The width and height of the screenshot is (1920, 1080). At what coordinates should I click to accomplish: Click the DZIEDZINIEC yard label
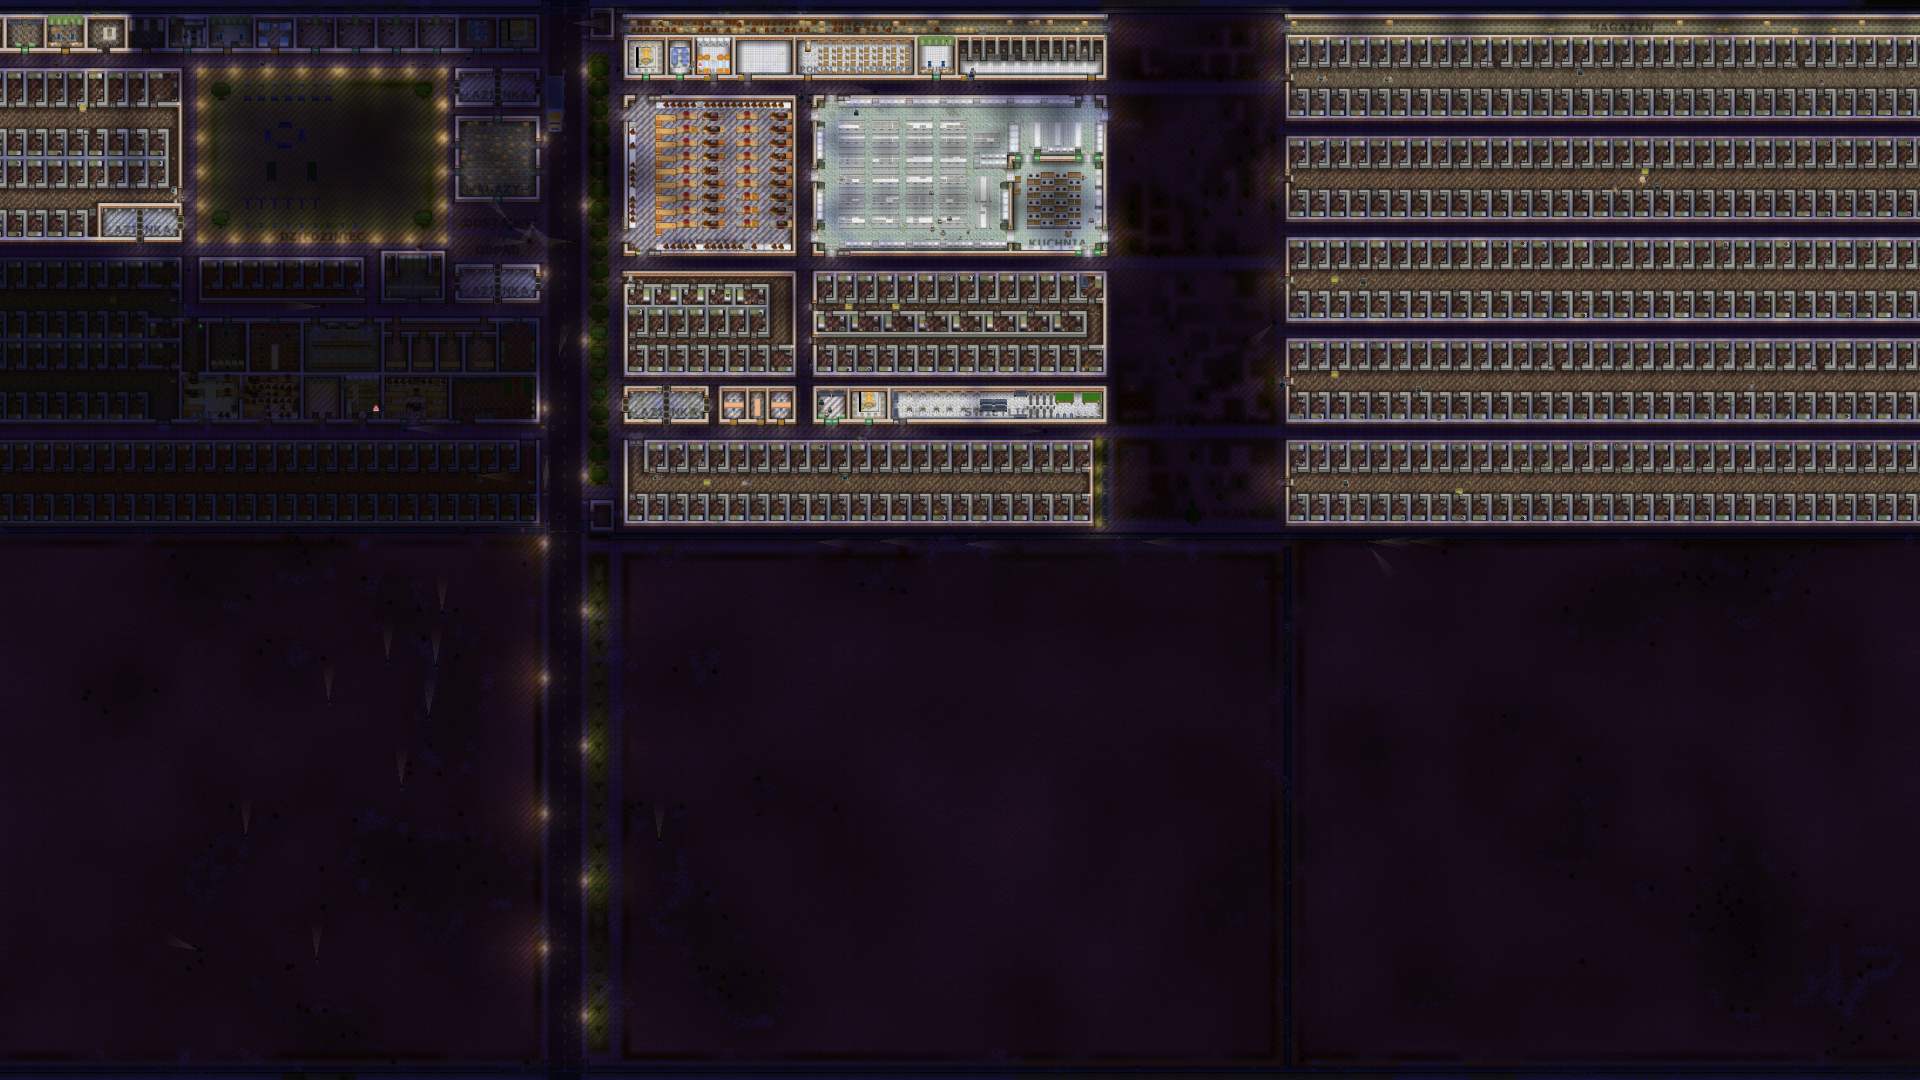321,237
